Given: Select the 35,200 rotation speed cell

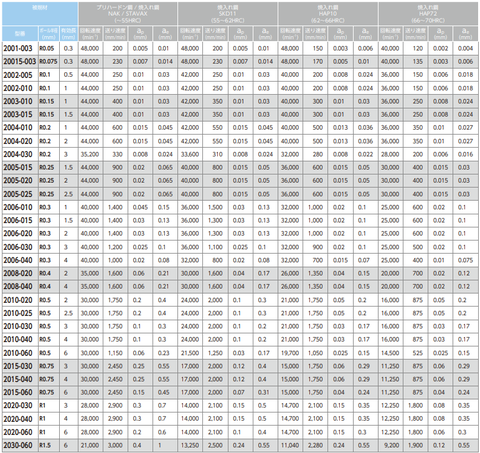Looking at the screenshot, I should coord(91,154).
